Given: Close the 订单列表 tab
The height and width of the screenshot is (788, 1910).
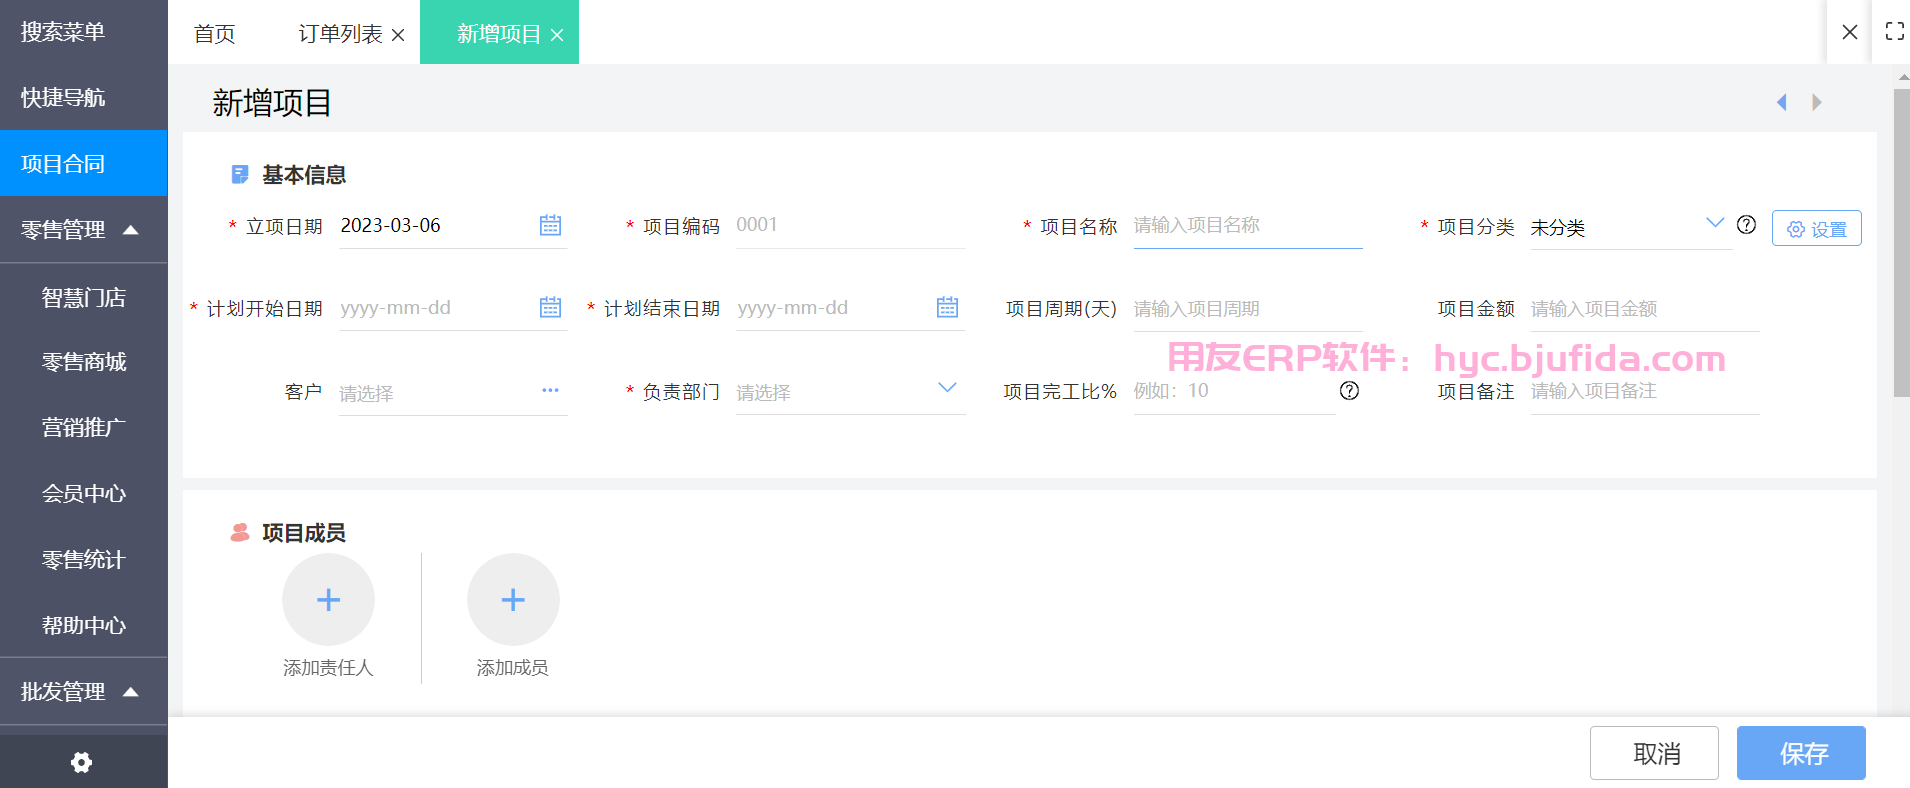Looking at the screenshot, I should [398, 35].
